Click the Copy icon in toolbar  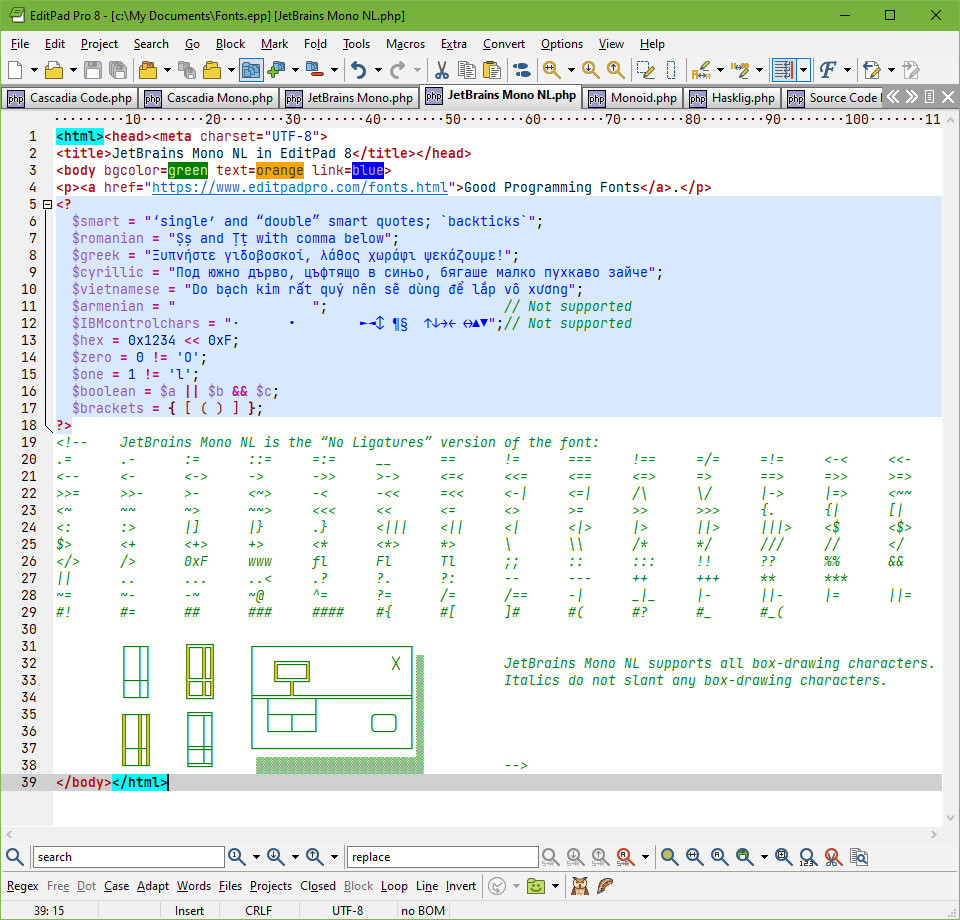click(x=467, y=70)
